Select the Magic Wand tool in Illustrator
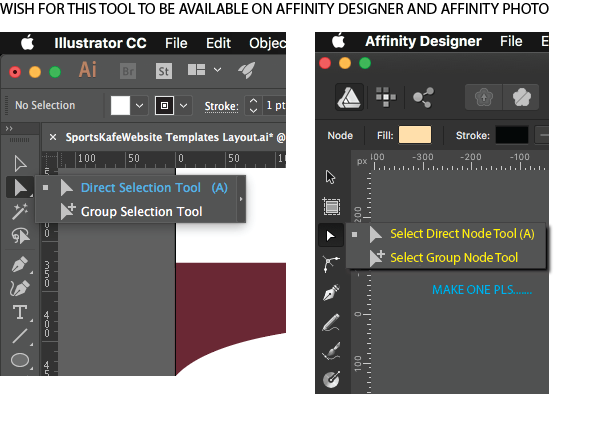596x423 pixels. point(20,212)
